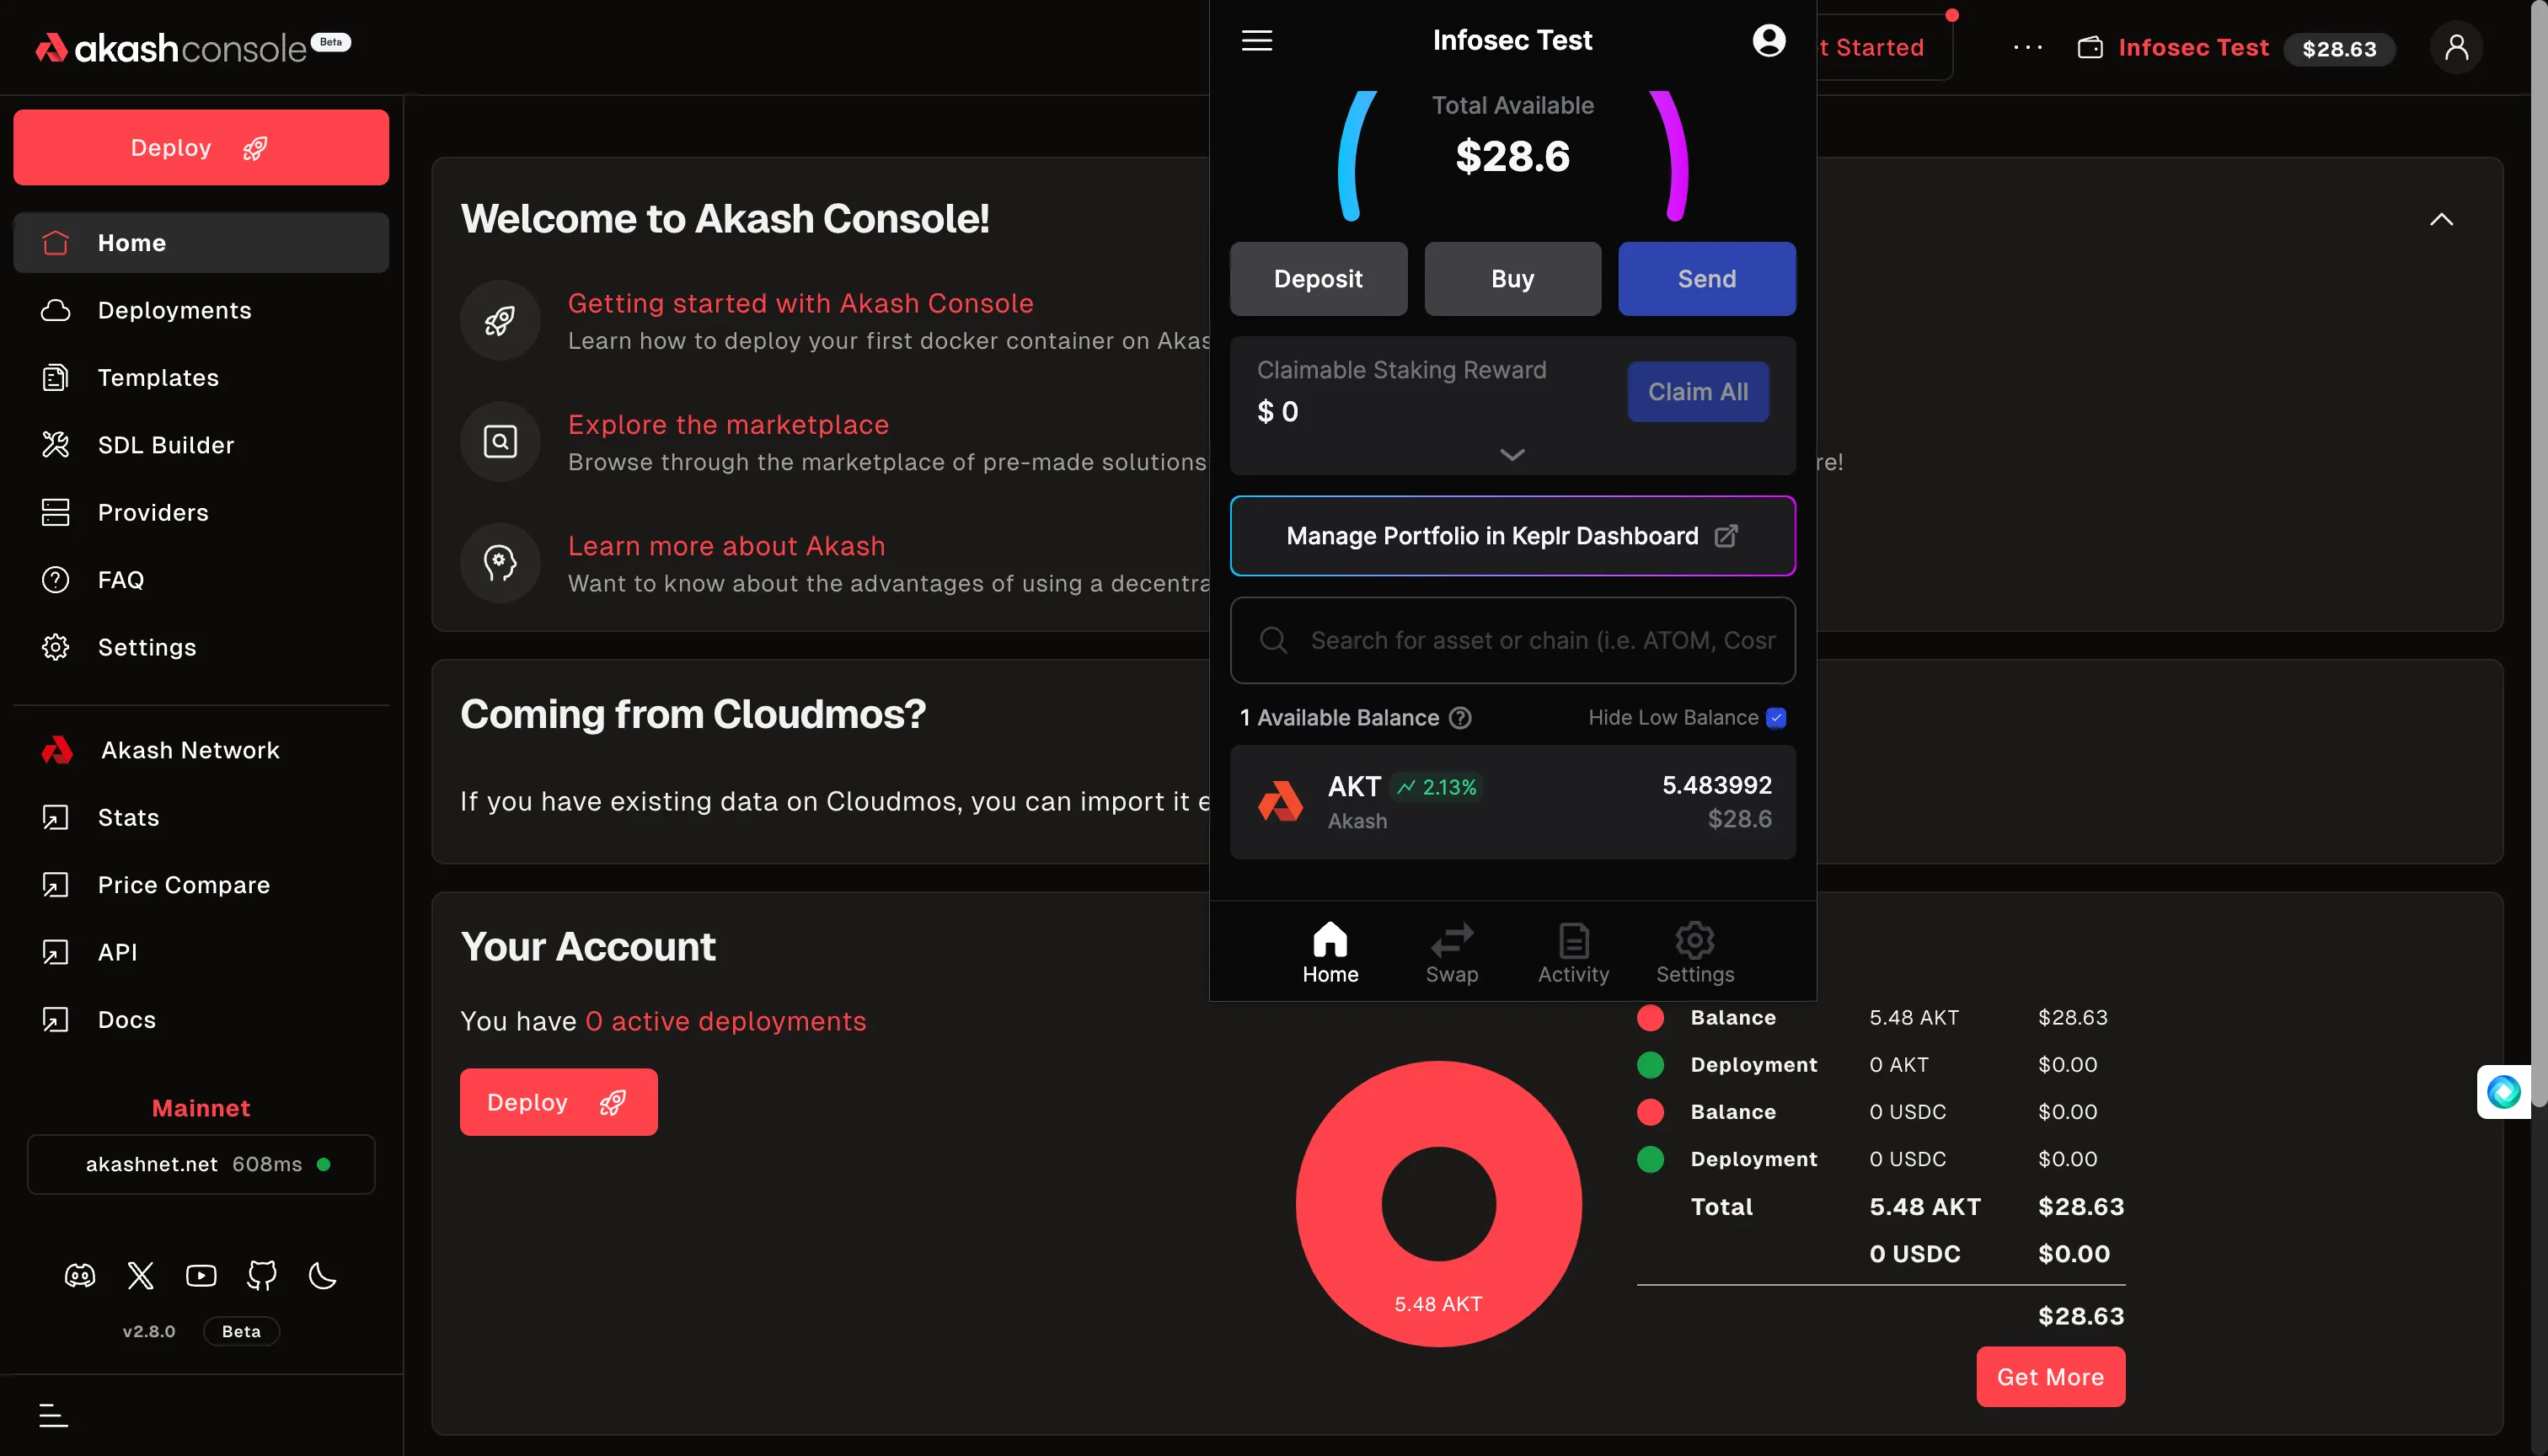
Task: Click the Keplr account profile icon
Action: coord(1768,40)
